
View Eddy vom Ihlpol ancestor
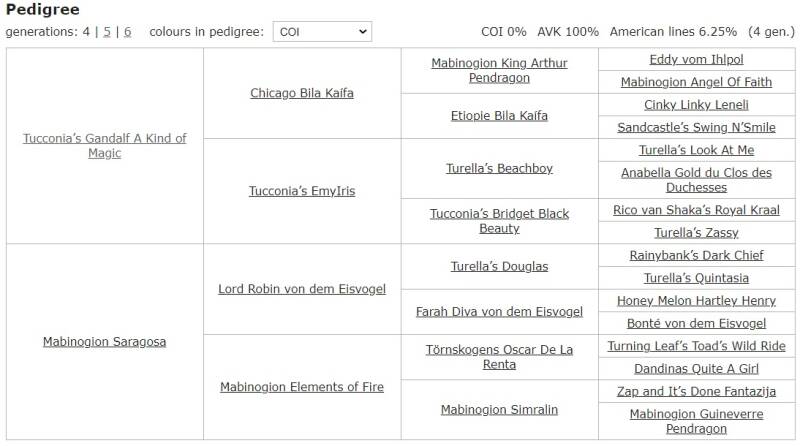coord(696,60)
